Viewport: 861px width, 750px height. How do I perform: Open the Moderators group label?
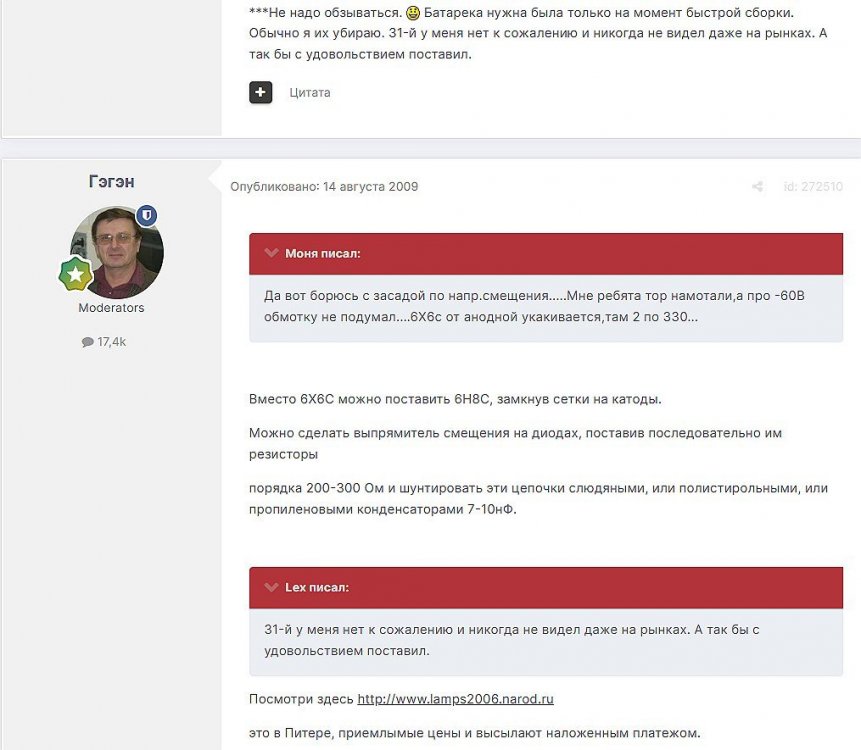click(111, 308)
